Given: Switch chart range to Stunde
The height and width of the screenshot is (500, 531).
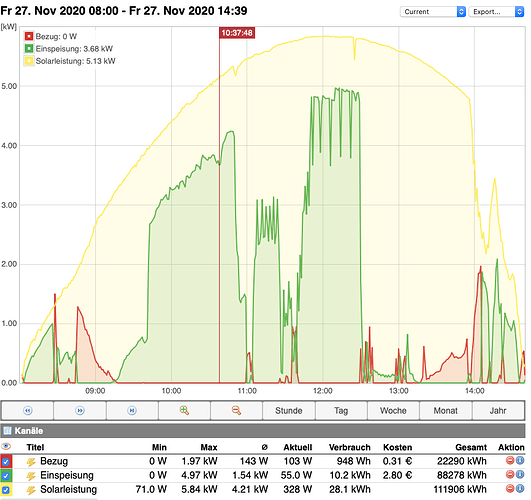Looking at the screenshot, I should [x=289, y=411].
